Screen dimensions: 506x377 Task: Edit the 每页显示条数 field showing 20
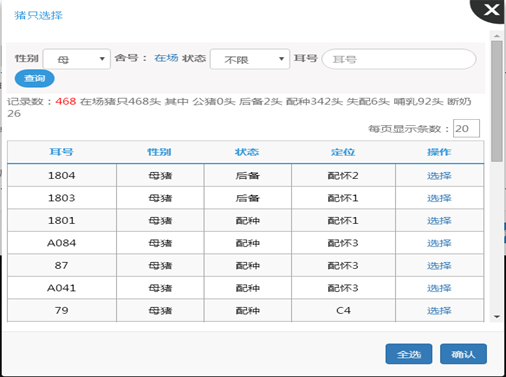466,128
